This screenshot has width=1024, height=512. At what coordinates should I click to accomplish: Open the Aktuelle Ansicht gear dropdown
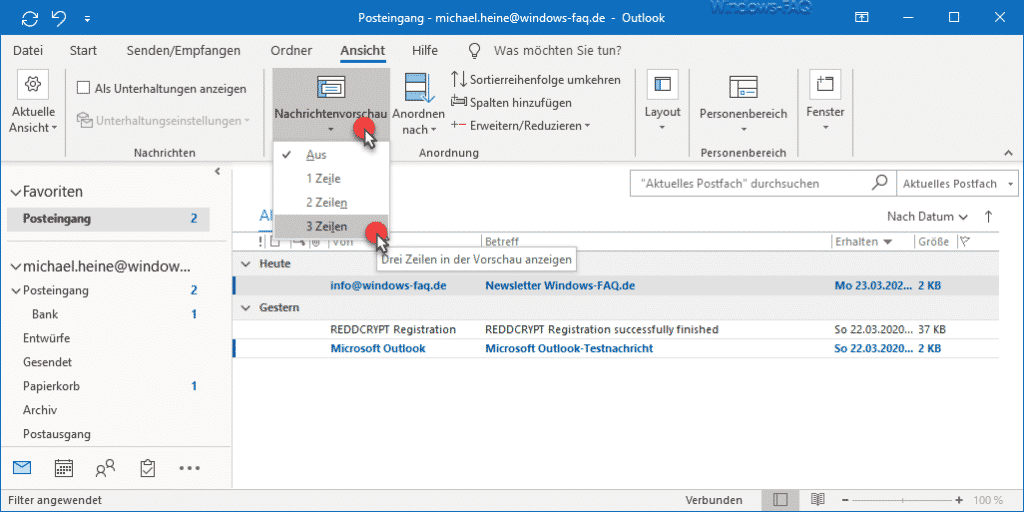33,104
